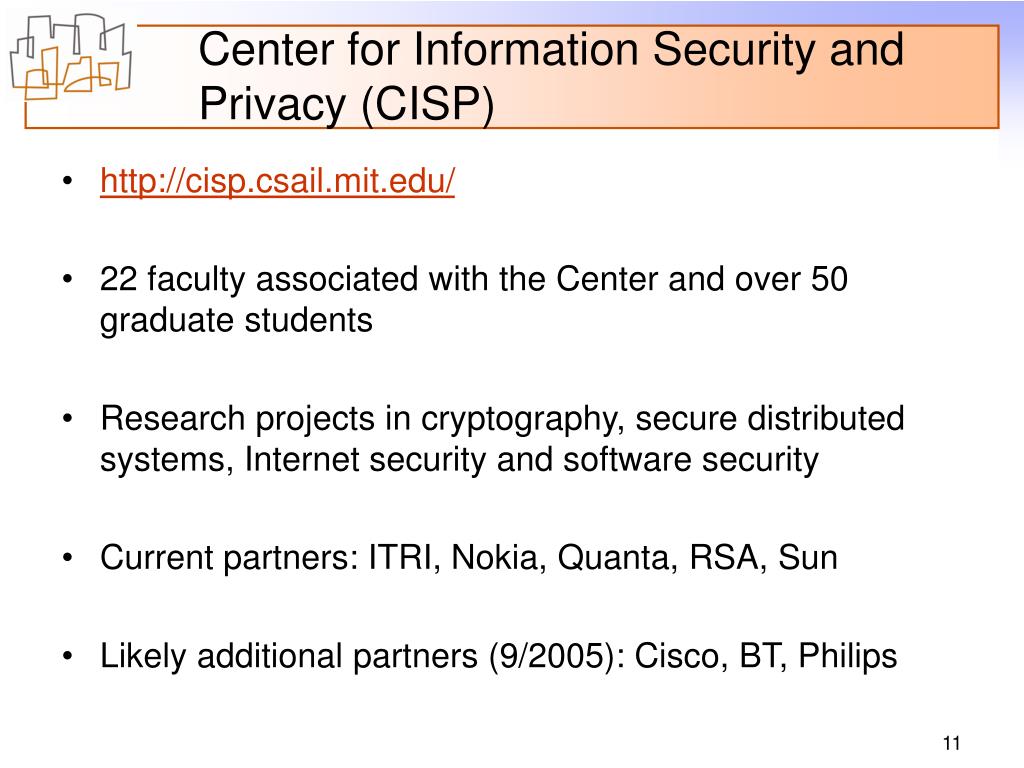Click the bullet before 'Current partners'
This screenshot has height=768, width=1024.
click(67, 558)
